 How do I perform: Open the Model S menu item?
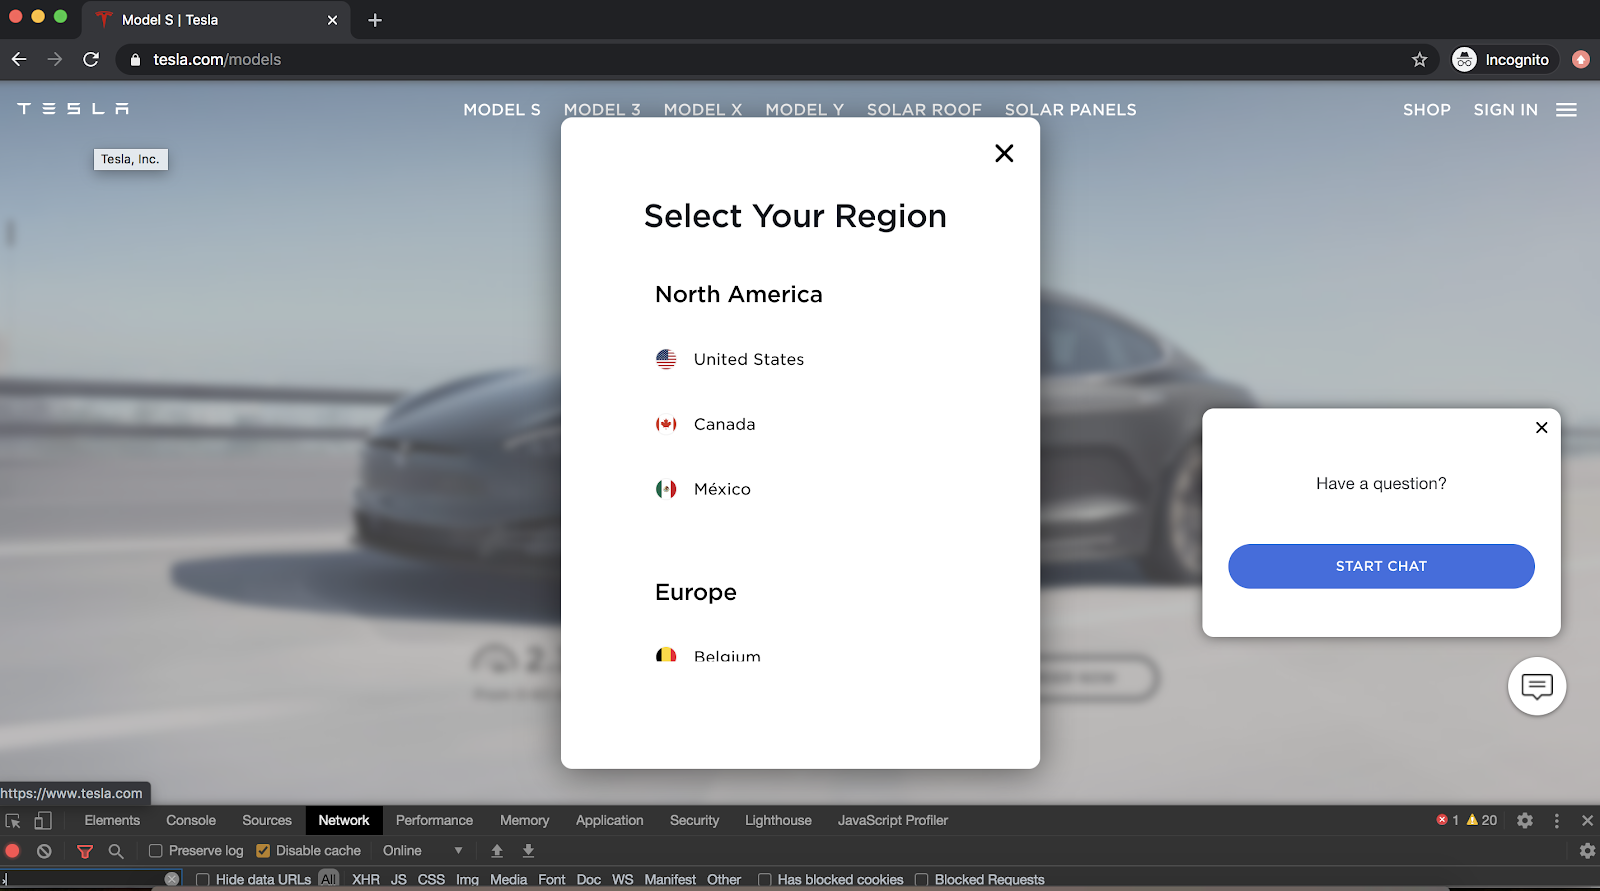[x=502, y=110]
